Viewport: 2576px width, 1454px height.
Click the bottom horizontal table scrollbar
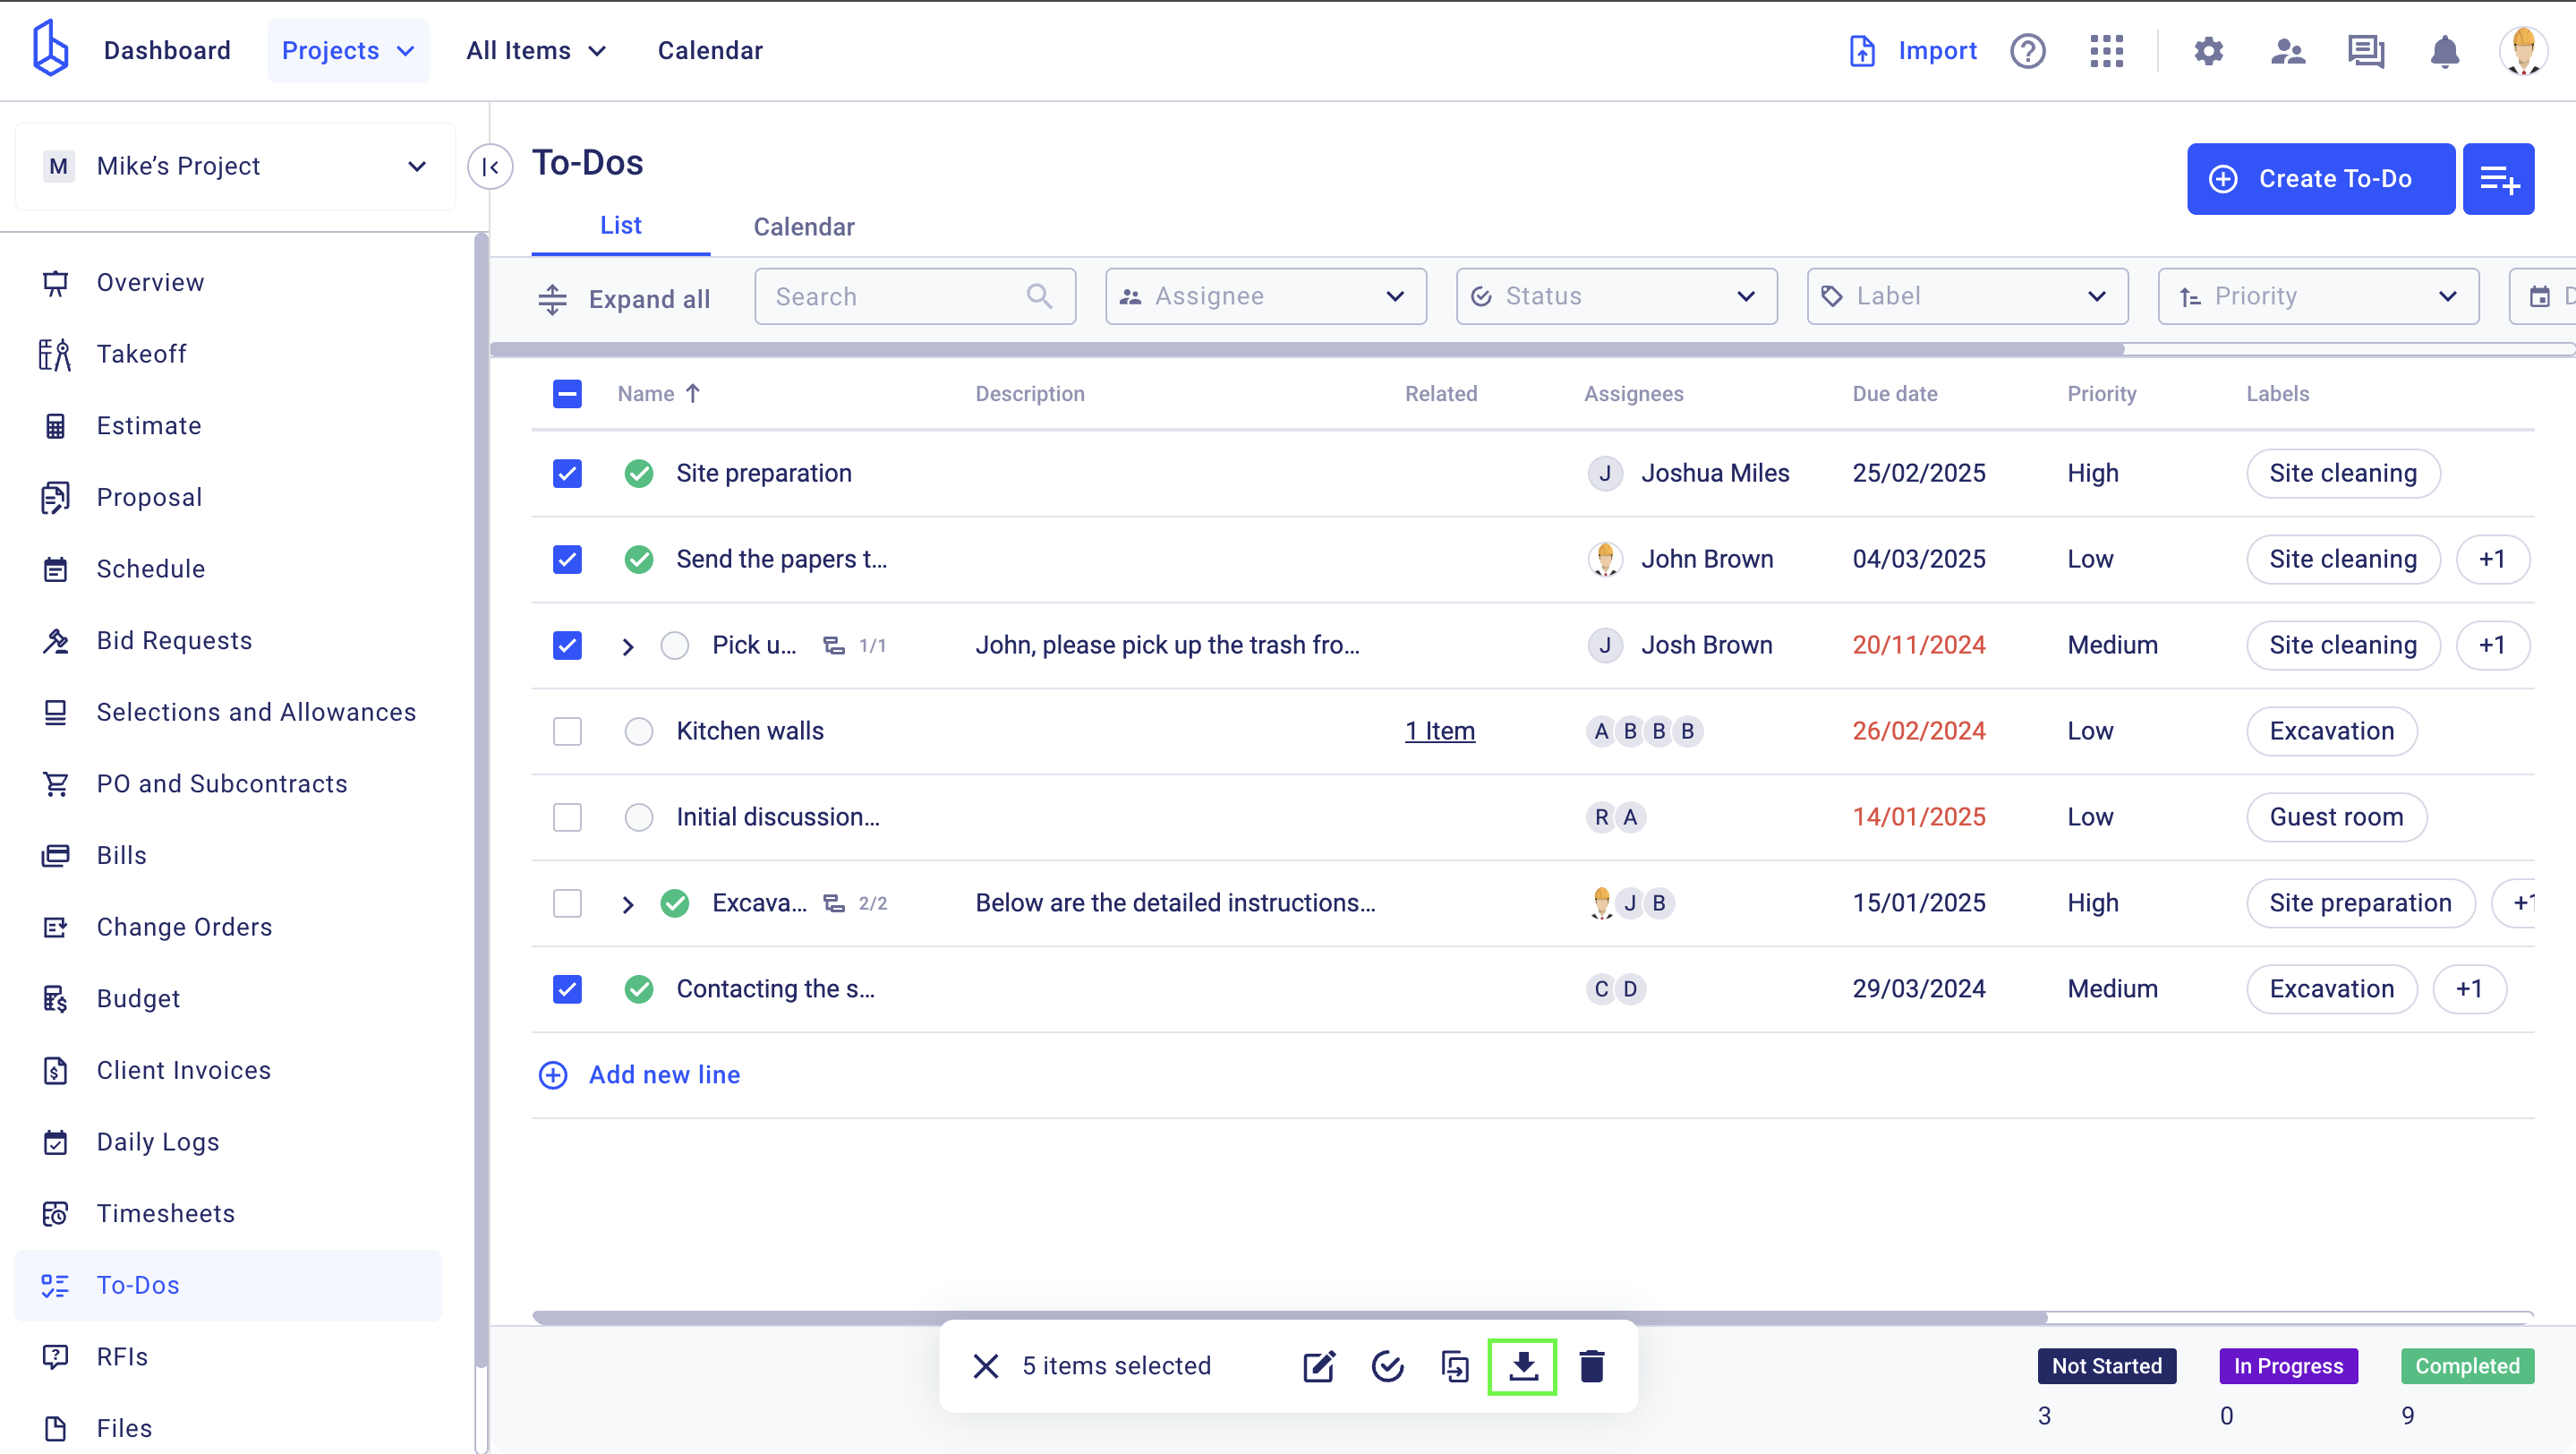[x=1290, y=1317]
